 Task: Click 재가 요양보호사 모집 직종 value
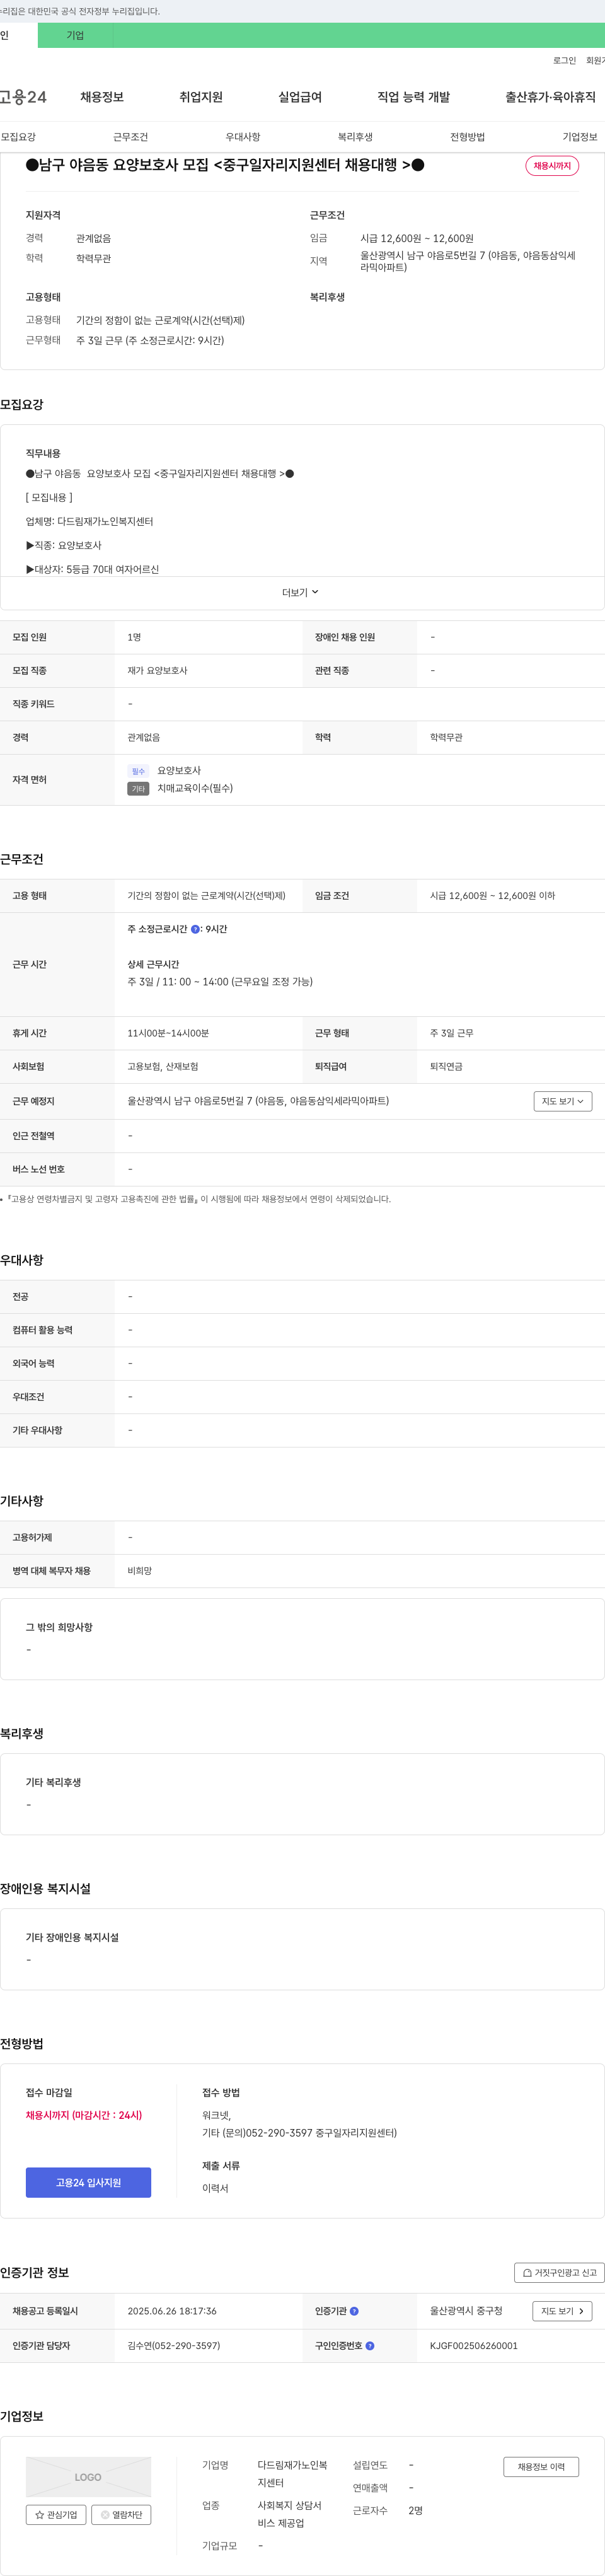click(157, 671)
